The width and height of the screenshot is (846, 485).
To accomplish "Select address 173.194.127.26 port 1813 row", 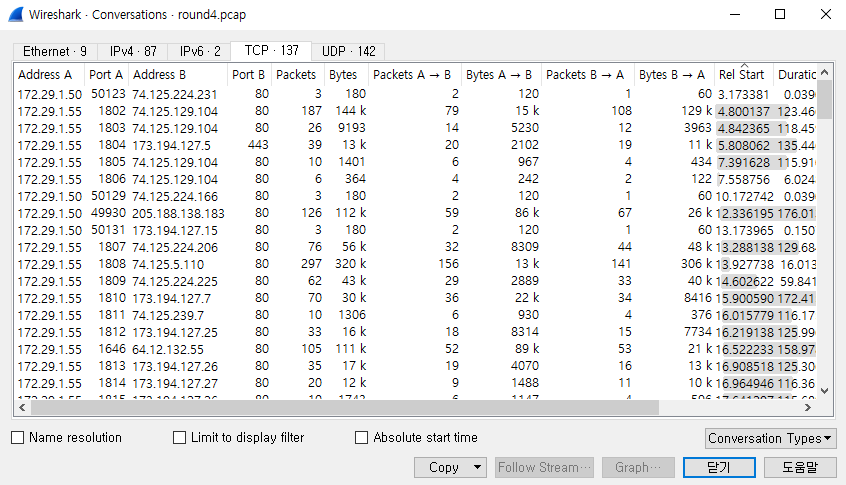I will (x=415, y=366).
